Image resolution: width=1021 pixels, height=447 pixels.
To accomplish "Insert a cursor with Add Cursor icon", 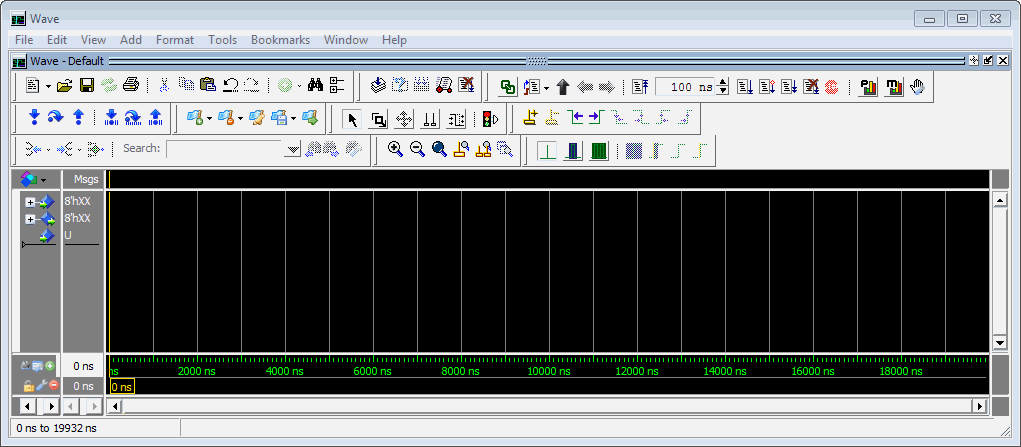I will click(x=531, y=118).
